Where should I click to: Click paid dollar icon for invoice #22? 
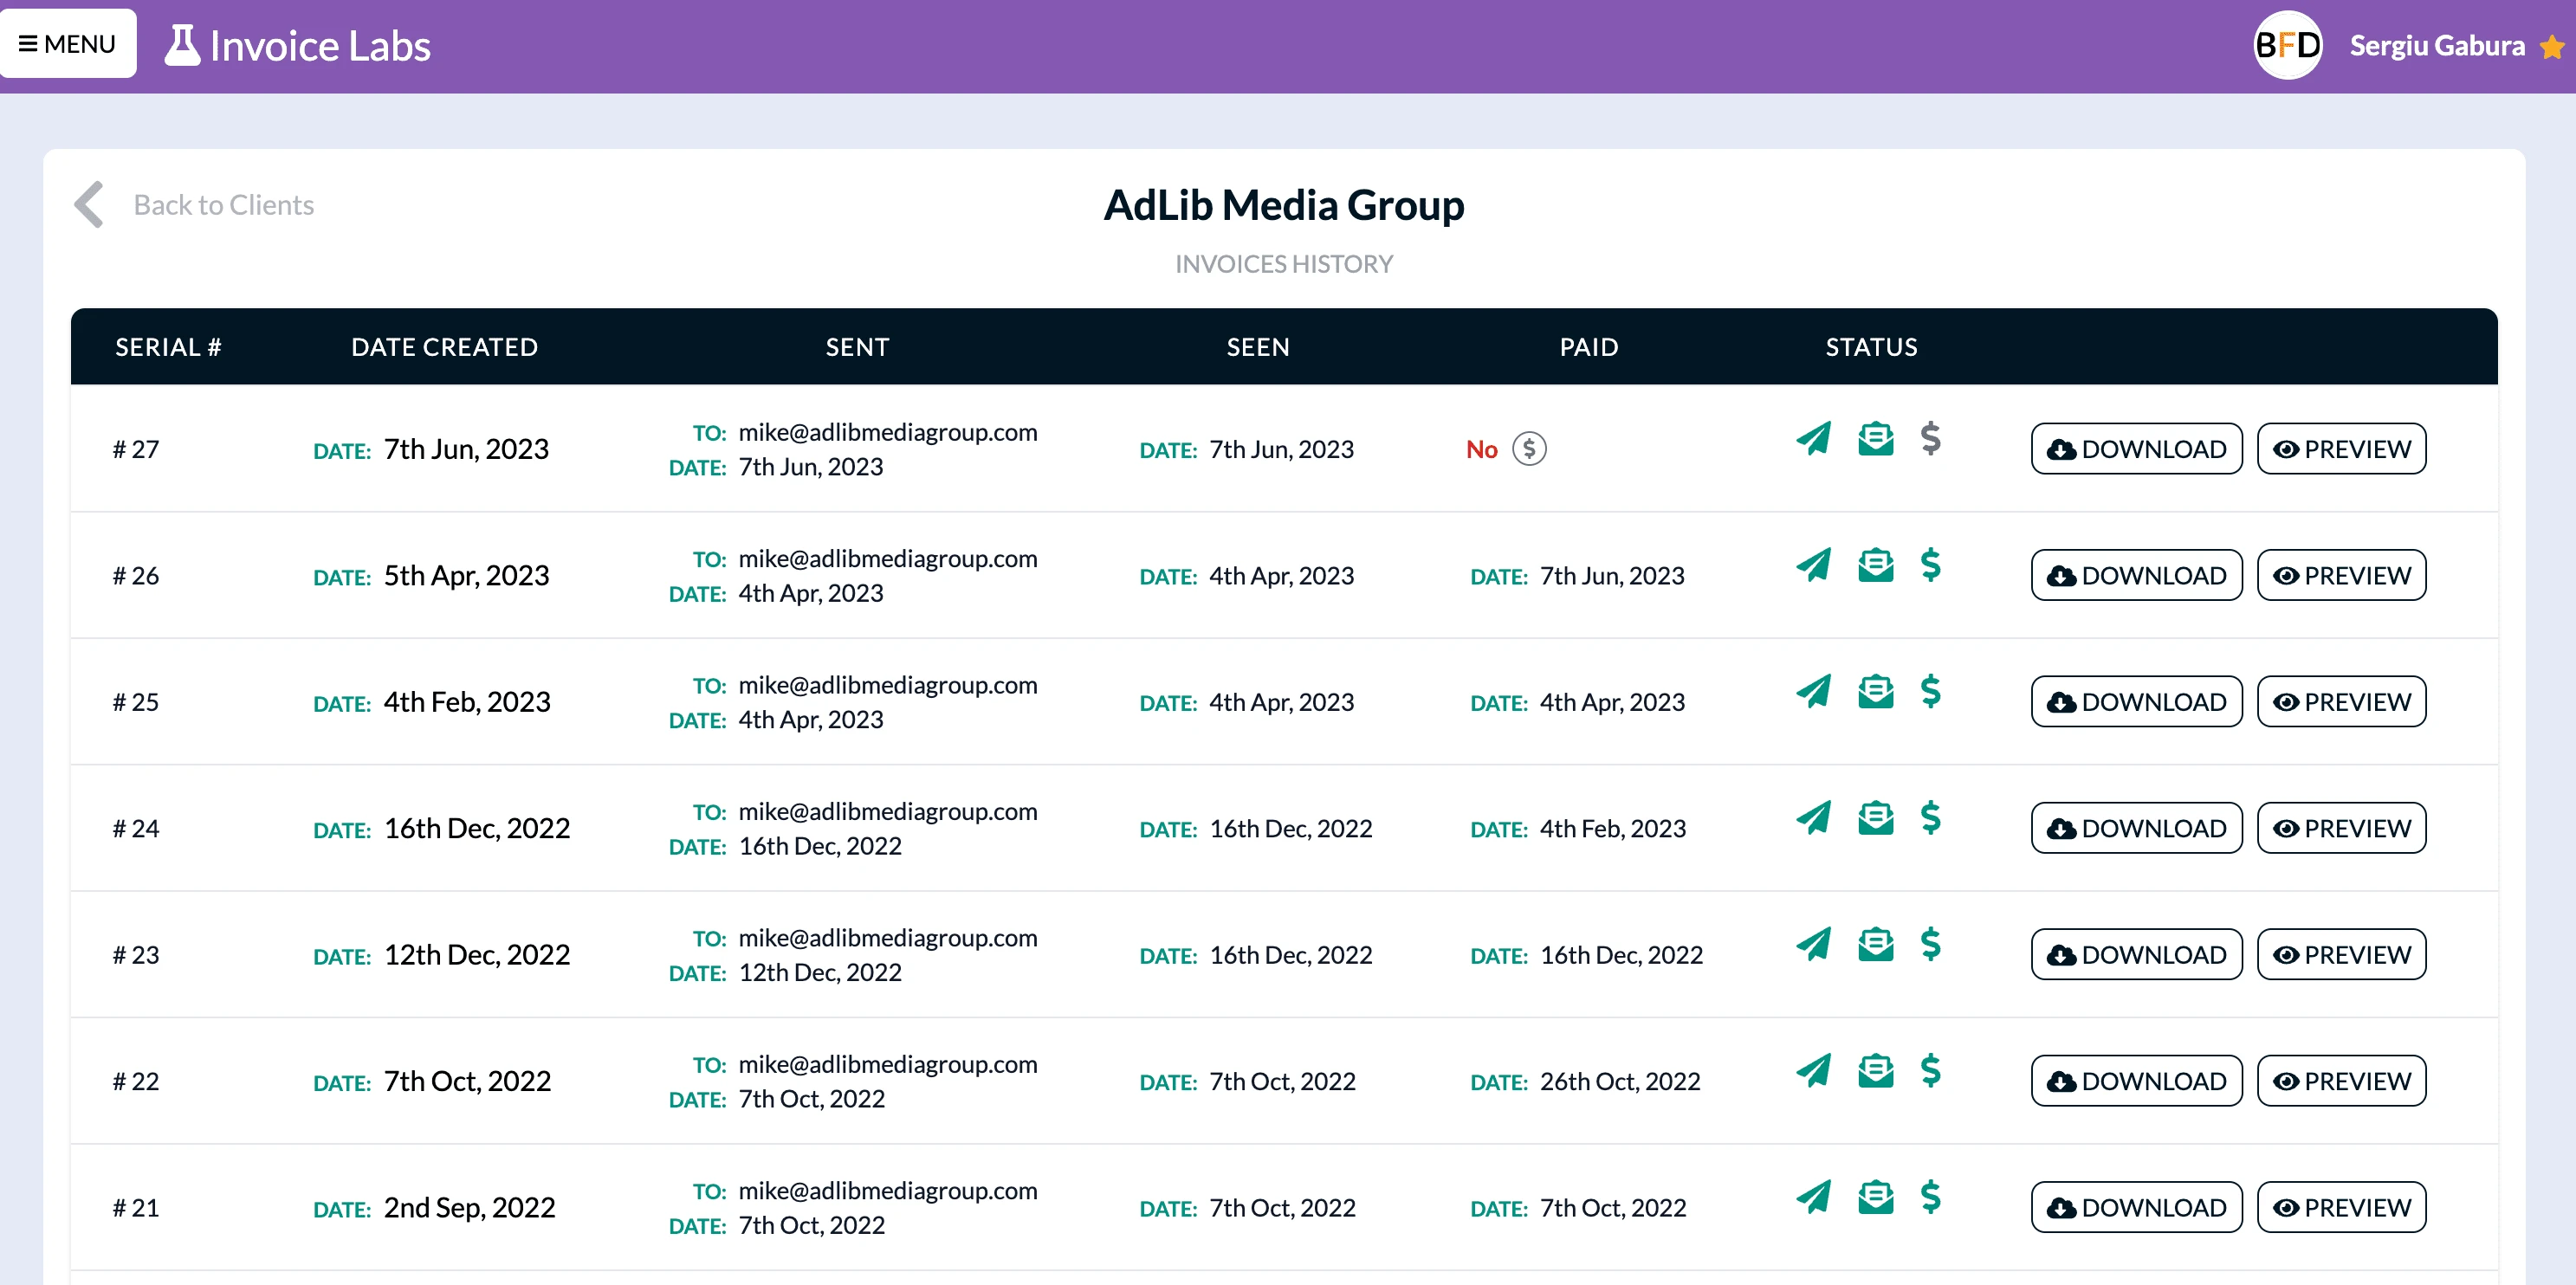(1930, 1070)
